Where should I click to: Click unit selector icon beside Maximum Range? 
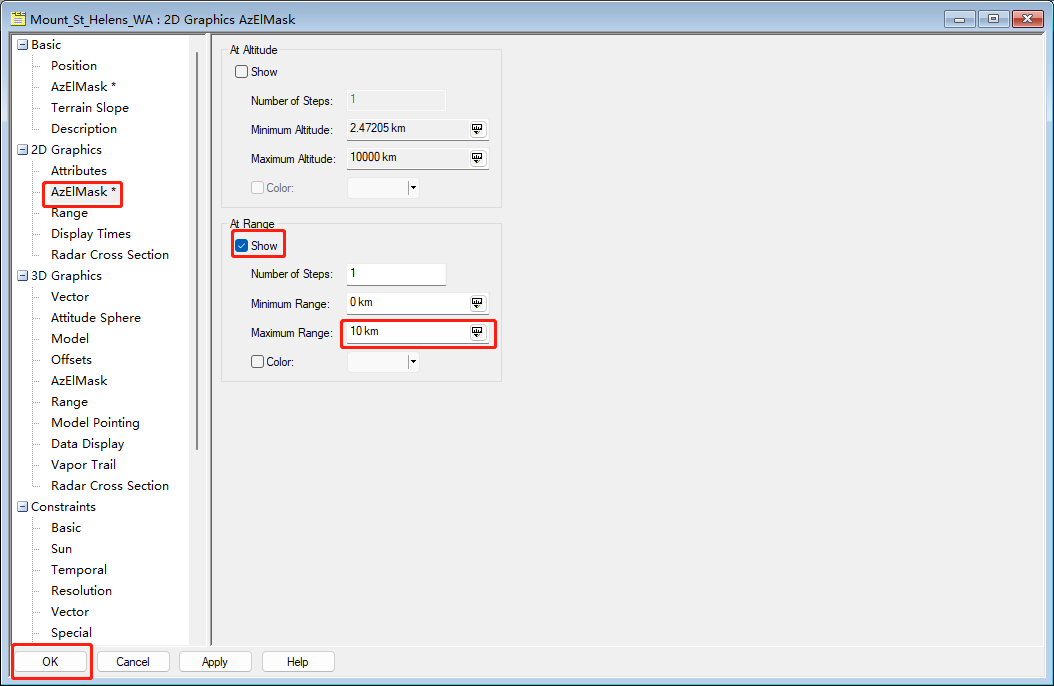coord(477,332)
